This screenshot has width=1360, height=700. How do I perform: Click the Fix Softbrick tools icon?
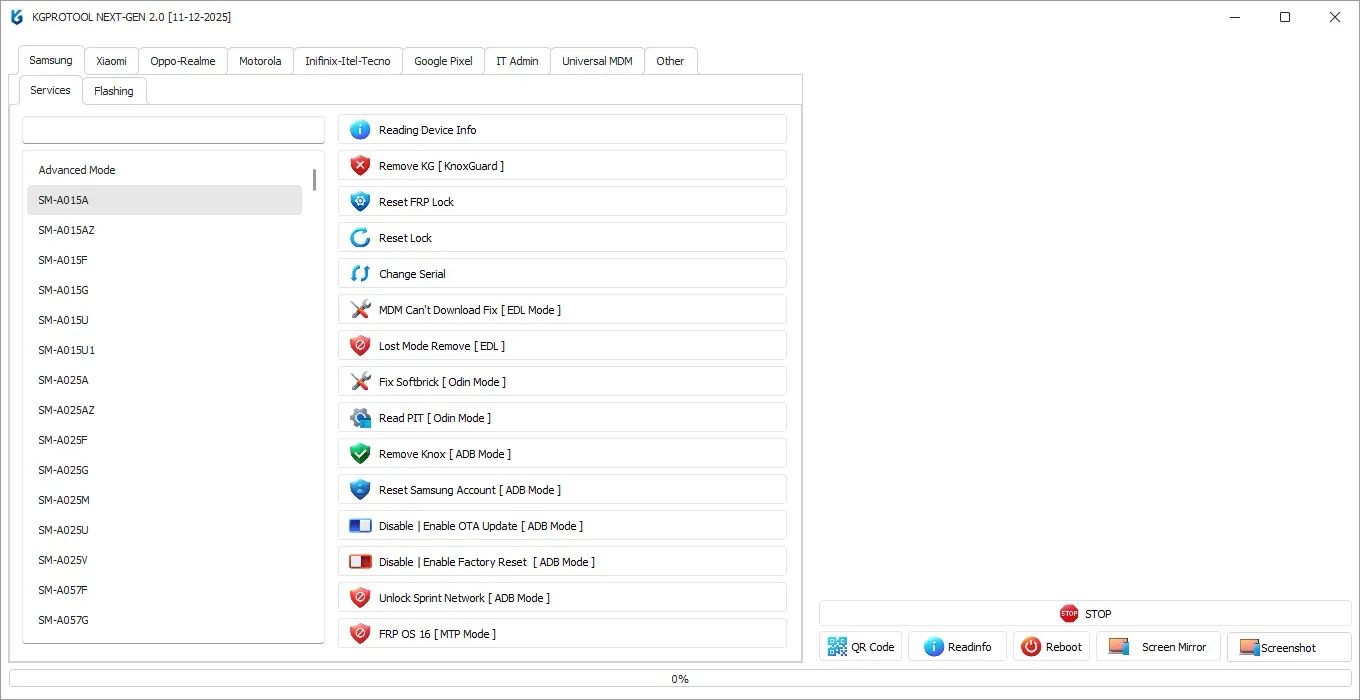(x=360, y=382)
